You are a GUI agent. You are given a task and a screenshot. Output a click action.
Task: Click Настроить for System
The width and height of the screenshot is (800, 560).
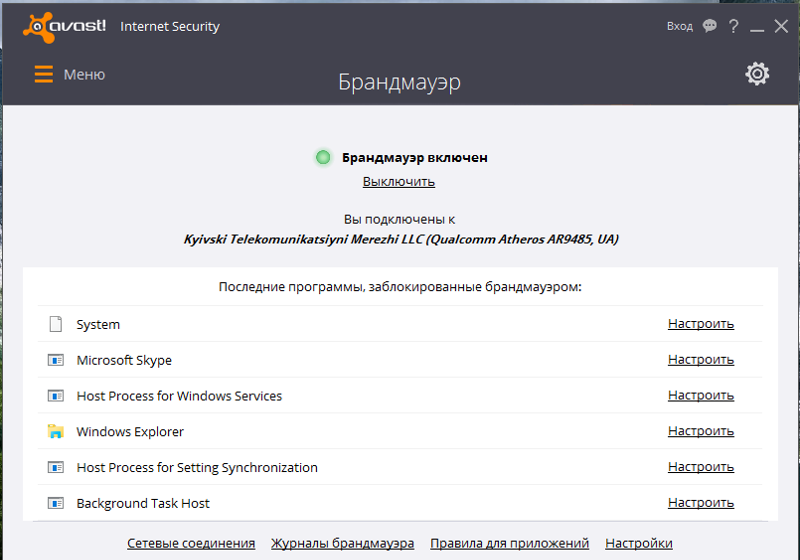pyautogui.click(x=701, y=324)
